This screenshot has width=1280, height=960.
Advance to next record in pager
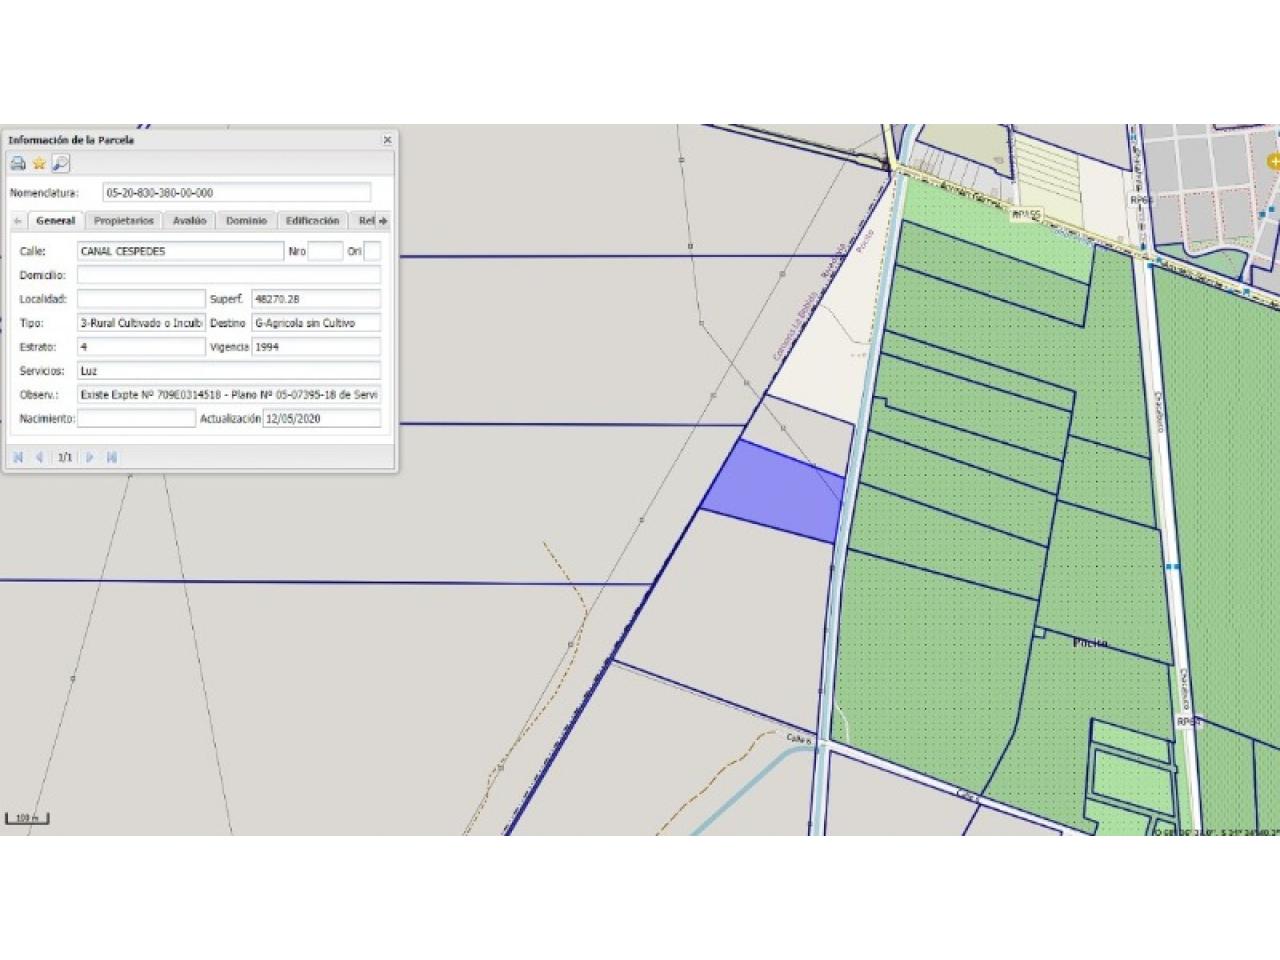tap(90, 457)
